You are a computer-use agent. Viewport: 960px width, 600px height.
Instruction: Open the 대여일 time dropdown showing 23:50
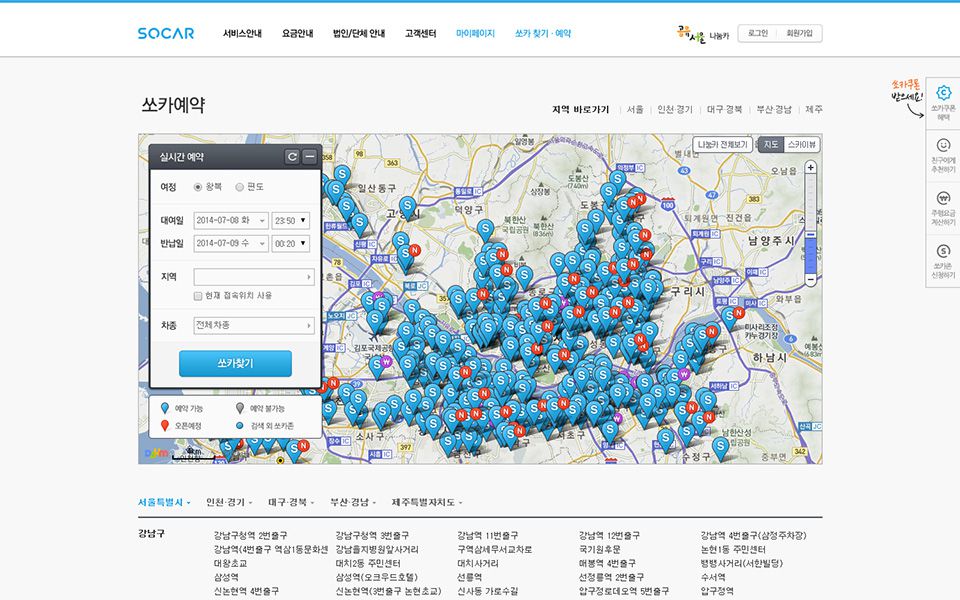291,220
